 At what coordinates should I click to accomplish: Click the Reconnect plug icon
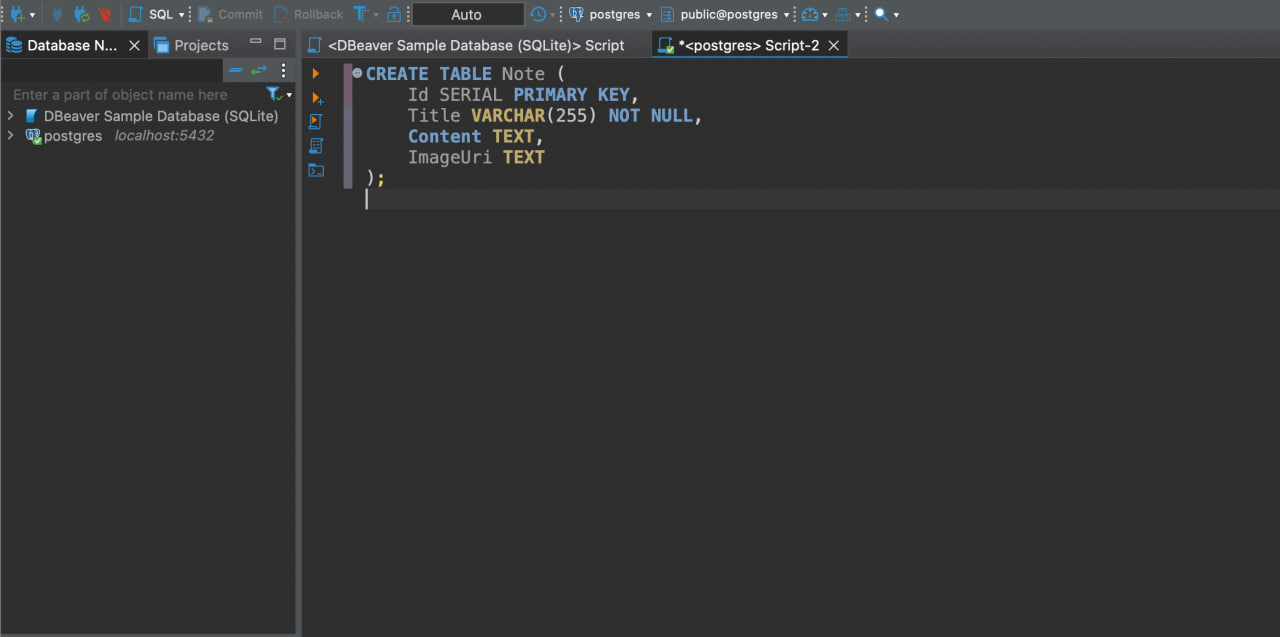pos(82,15)
